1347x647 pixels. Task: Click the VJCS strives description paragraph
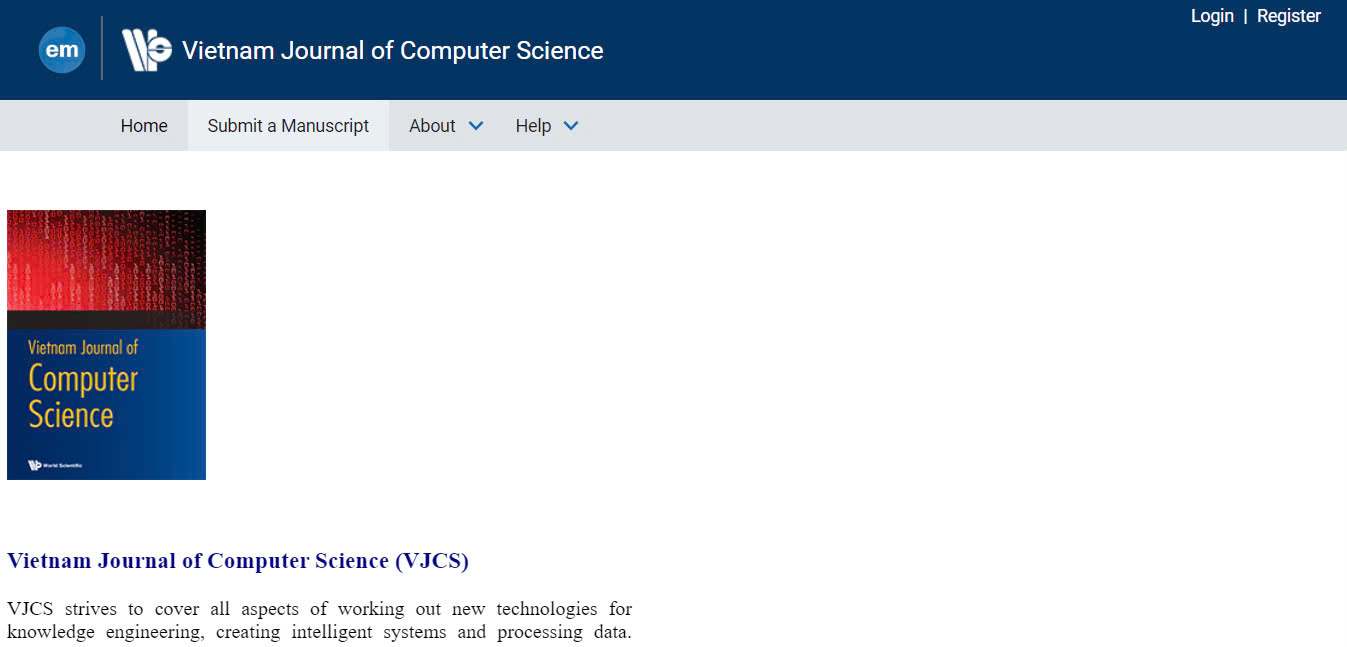coord(319,620)
